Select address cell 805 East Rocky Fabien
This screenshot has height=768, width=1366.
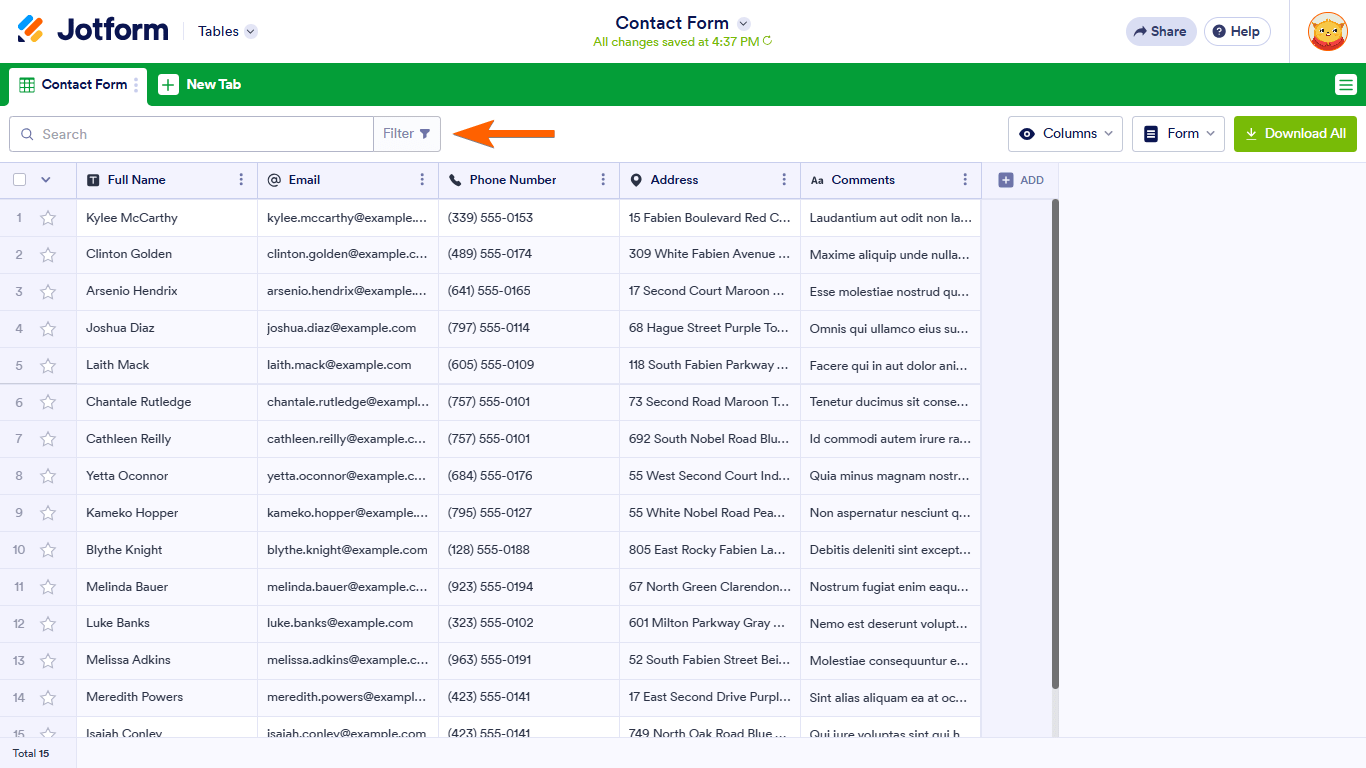pos(710,550)
